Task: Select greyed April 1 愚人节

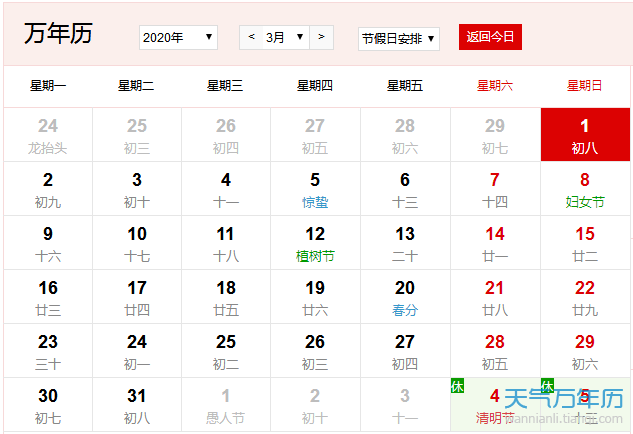Action: point(226,405)
